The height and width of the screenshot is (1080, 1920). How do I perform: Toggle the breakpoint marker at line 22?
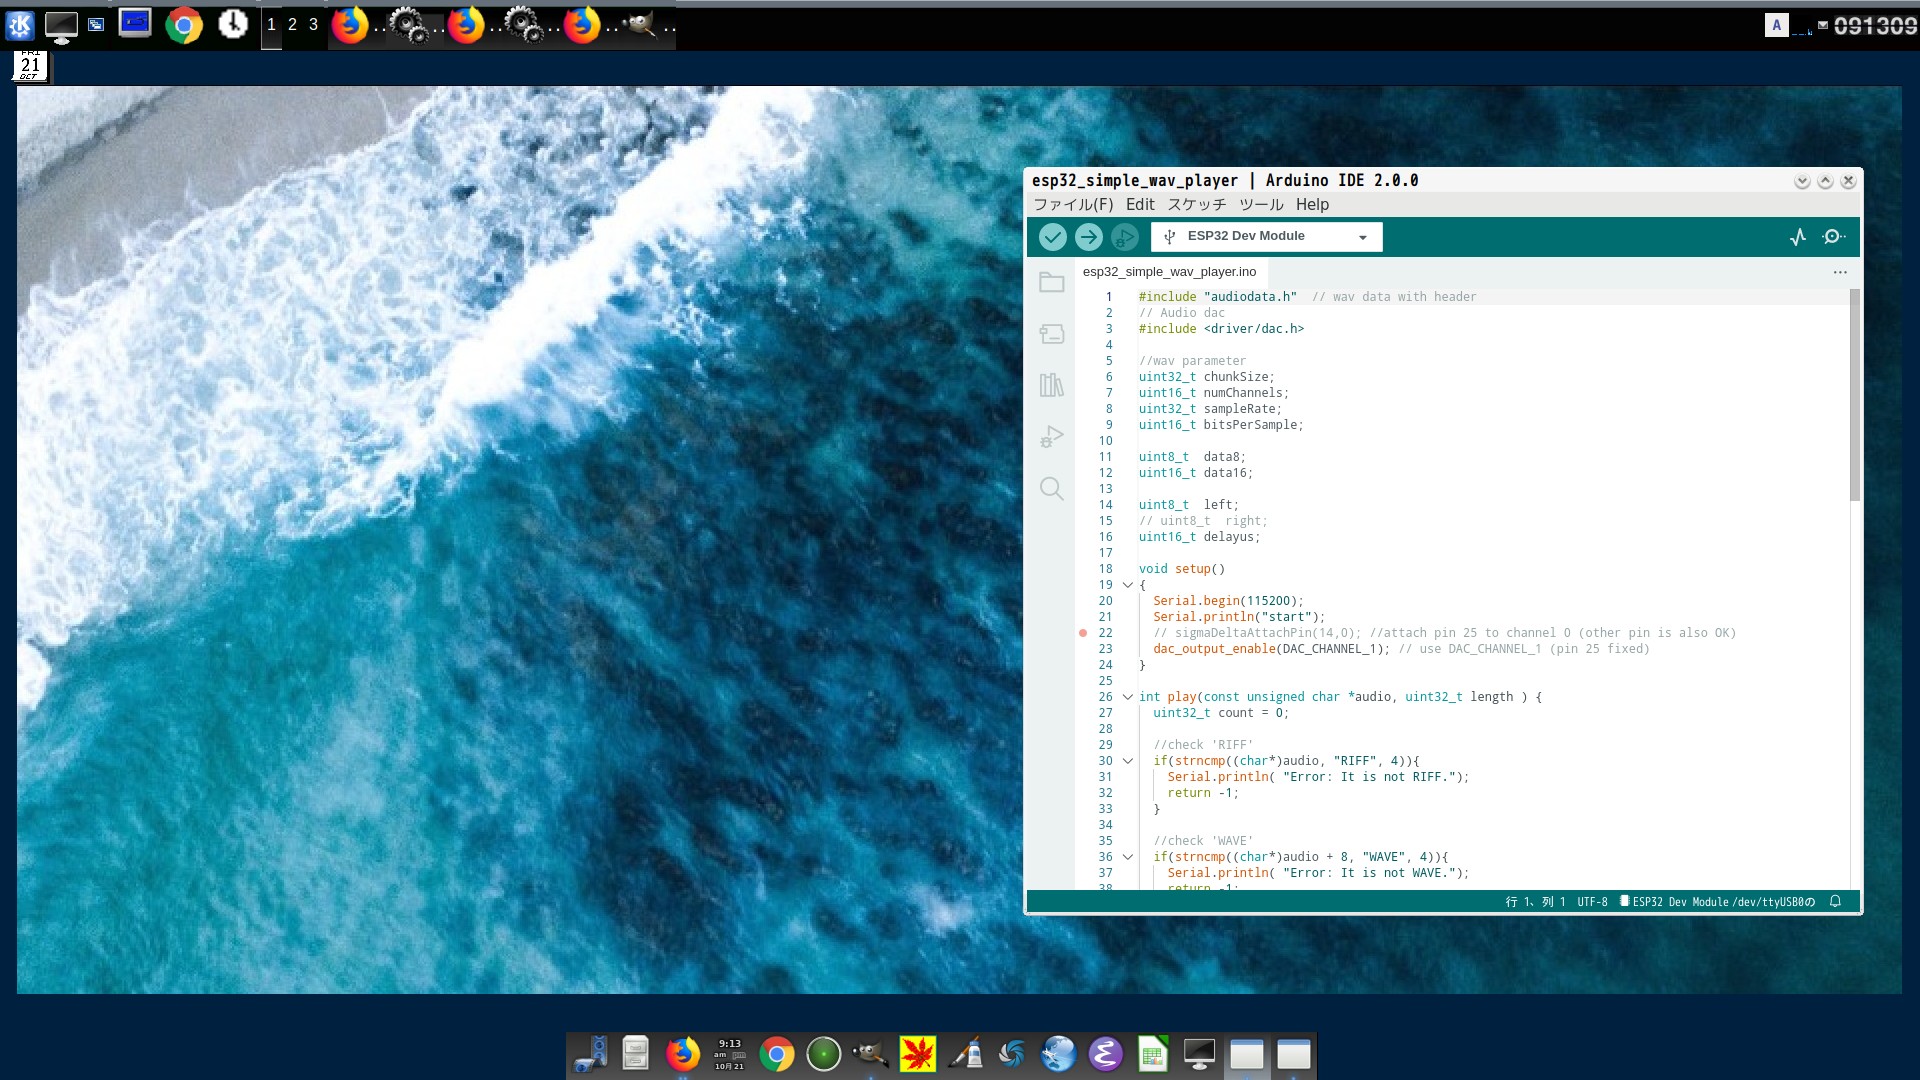click(1083, 632)
